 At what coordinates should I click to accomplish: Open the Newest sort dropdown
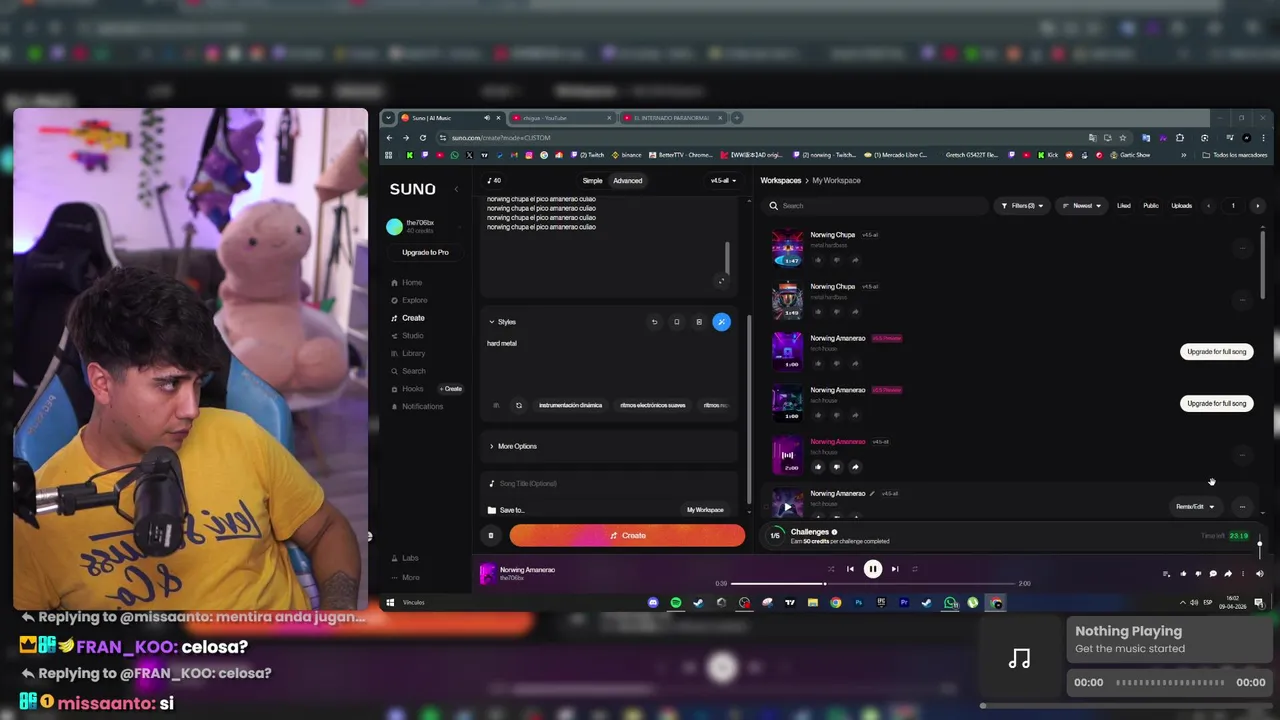1082,206
